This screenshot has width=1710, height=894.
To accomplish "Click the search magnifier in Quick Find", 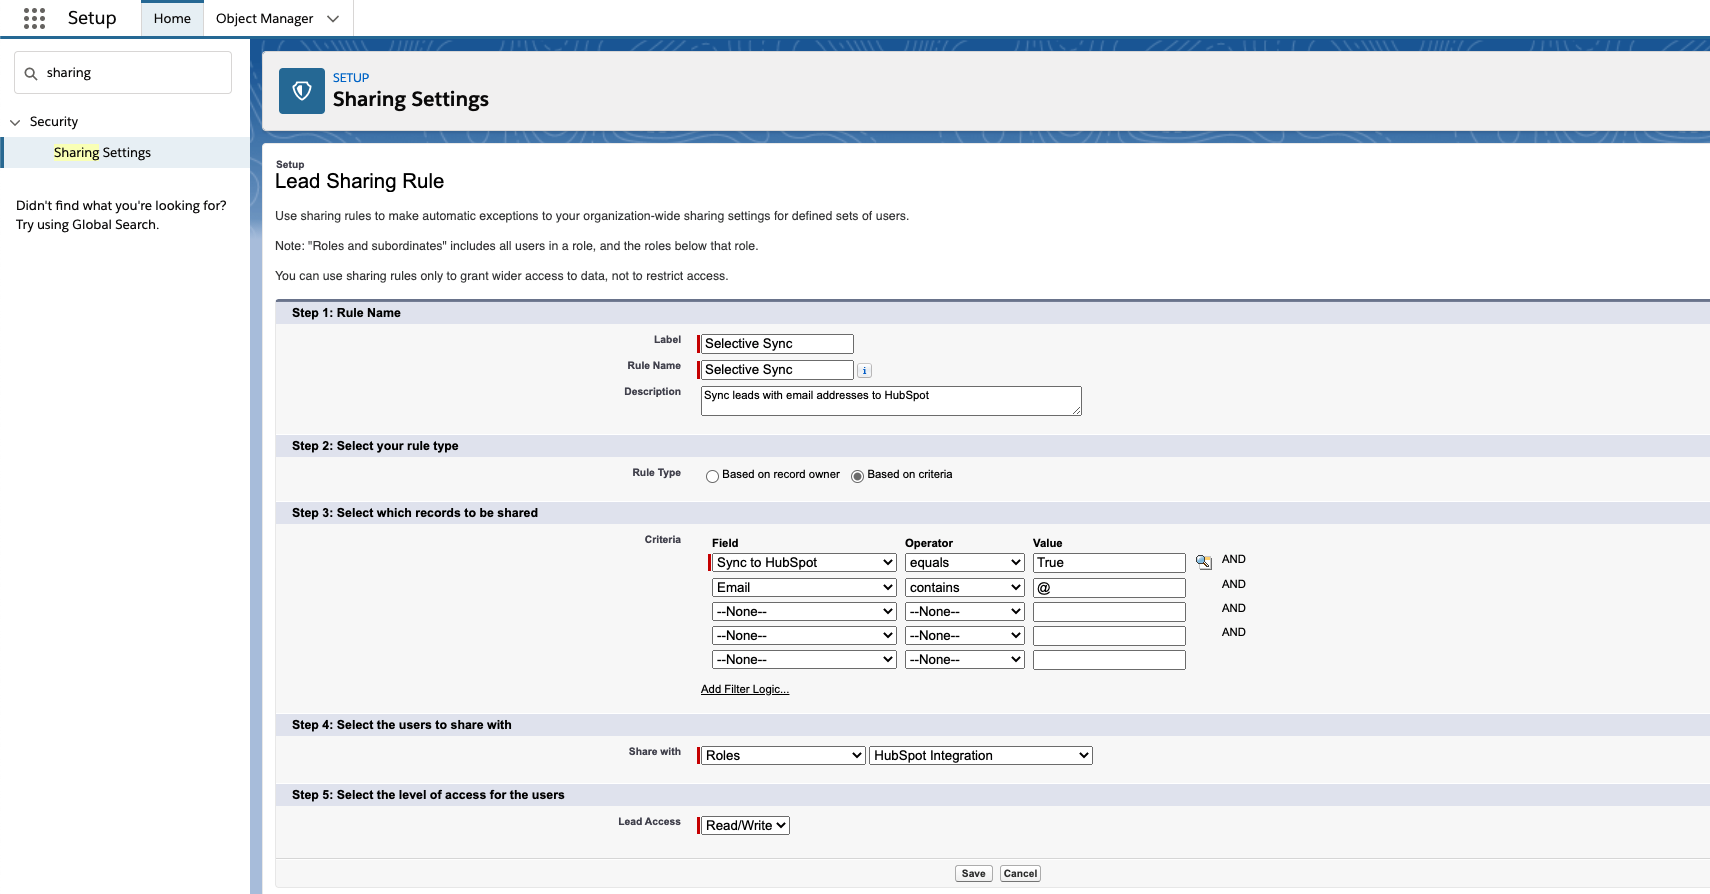I will (31, 73).
